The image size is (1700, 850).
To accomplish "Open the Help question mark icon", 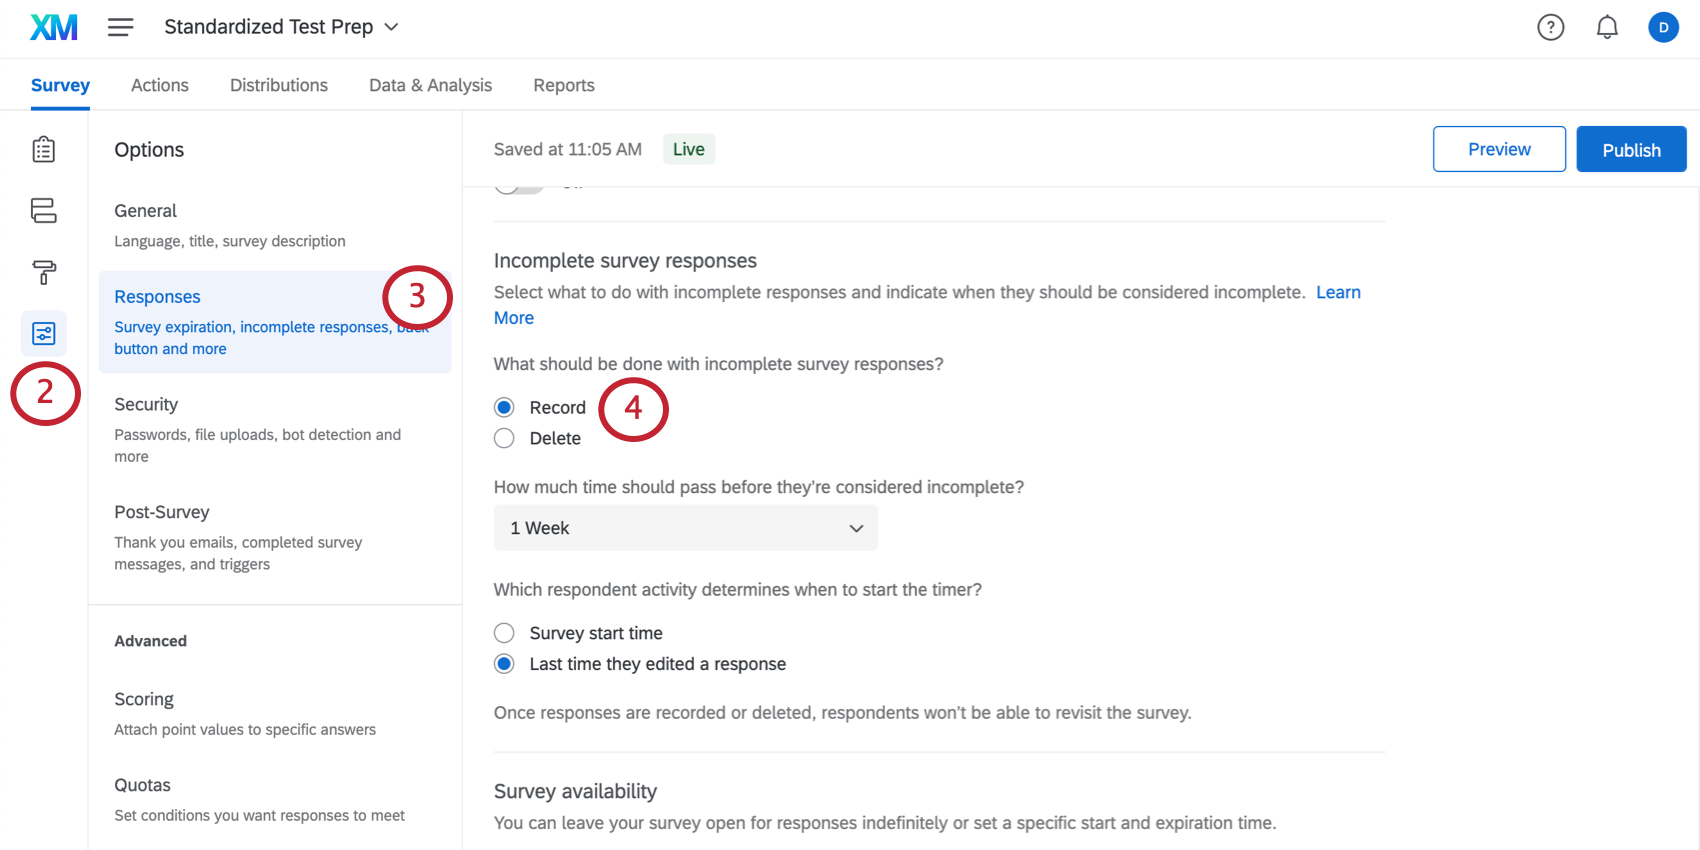I will pos(1550,27).
